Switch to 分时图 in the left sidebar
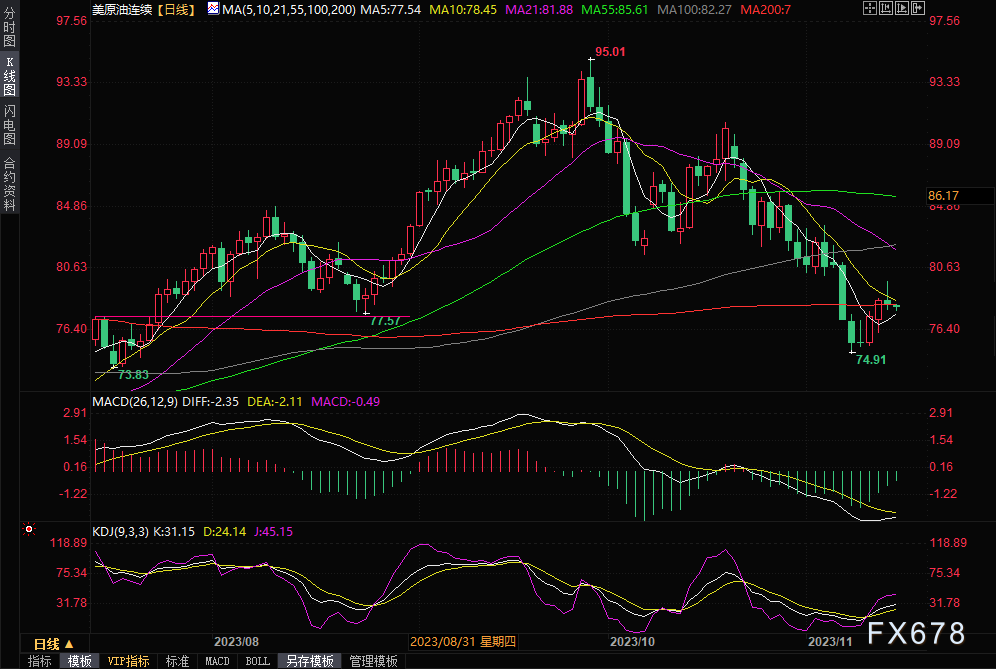Viewport: 996px width, 669px height. (x=9, y=27)
